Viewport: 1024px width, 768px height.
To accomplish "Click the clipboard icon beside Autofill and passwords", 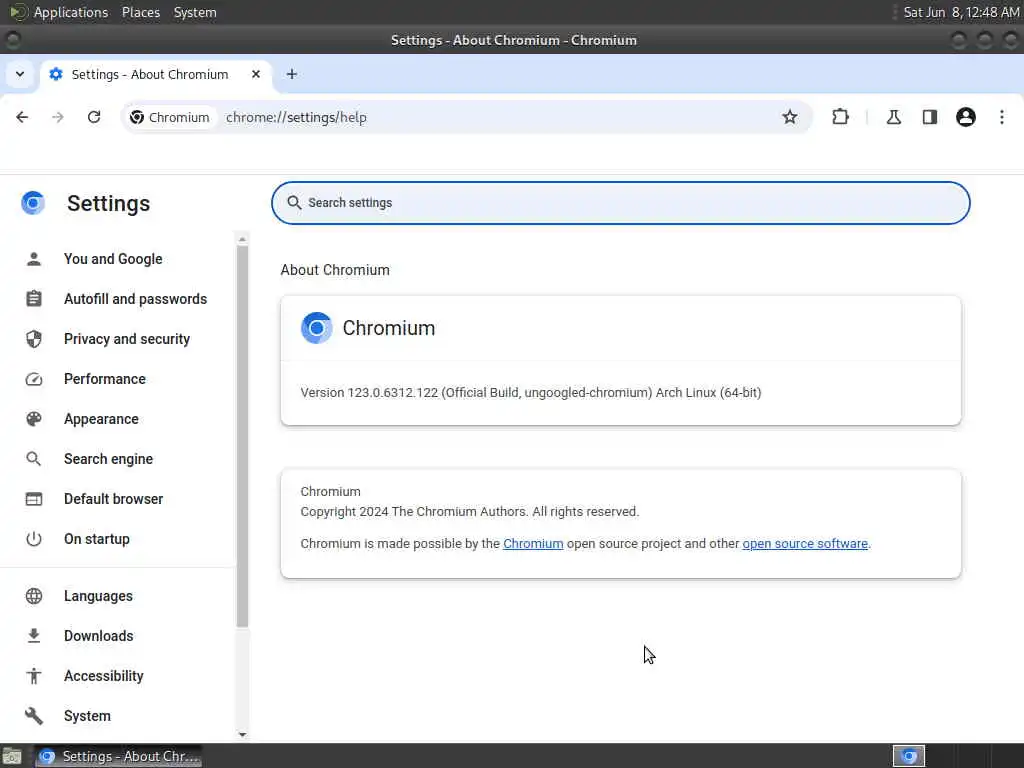I will click(34, 299).
